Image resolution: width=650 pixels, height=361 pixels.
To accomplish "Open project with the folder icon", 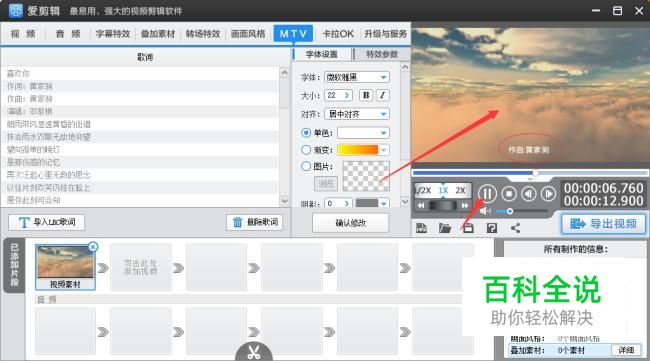I will tap(445, 228).
